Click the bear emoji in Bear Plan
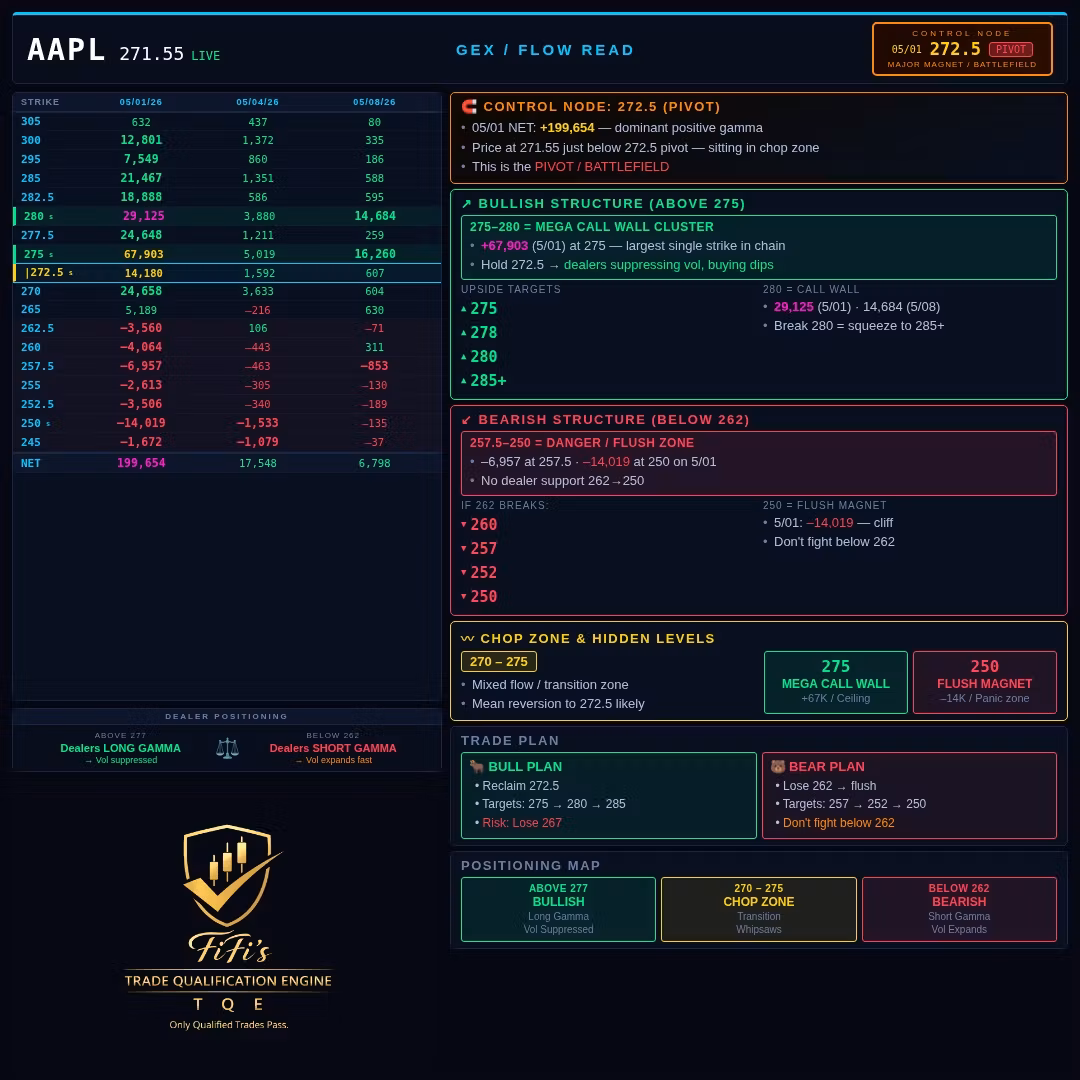Image resolution: width=1080 pixels, height=1080 pixels. (x=778, y=766)
